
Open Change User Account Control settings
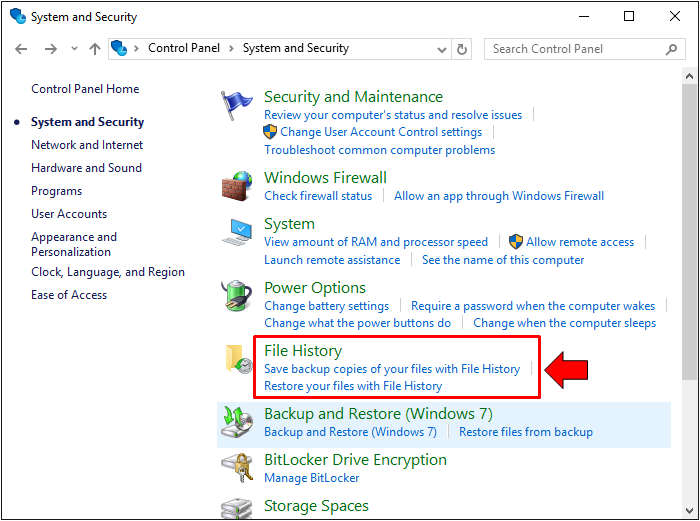click(x=381, y=132)
